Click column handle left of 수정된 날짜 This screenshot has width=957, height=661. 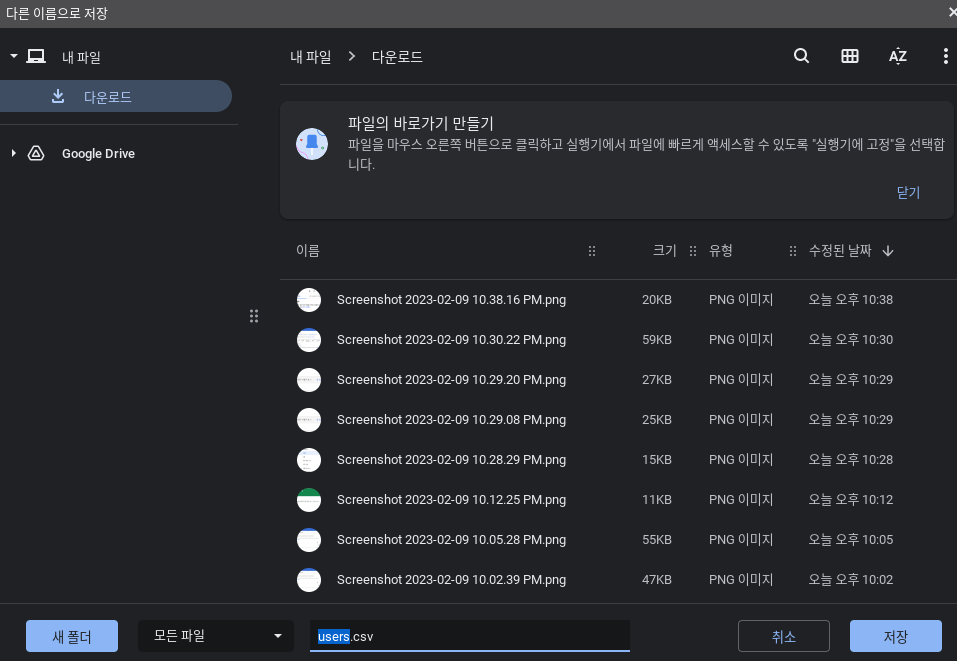tap(793, 251)
